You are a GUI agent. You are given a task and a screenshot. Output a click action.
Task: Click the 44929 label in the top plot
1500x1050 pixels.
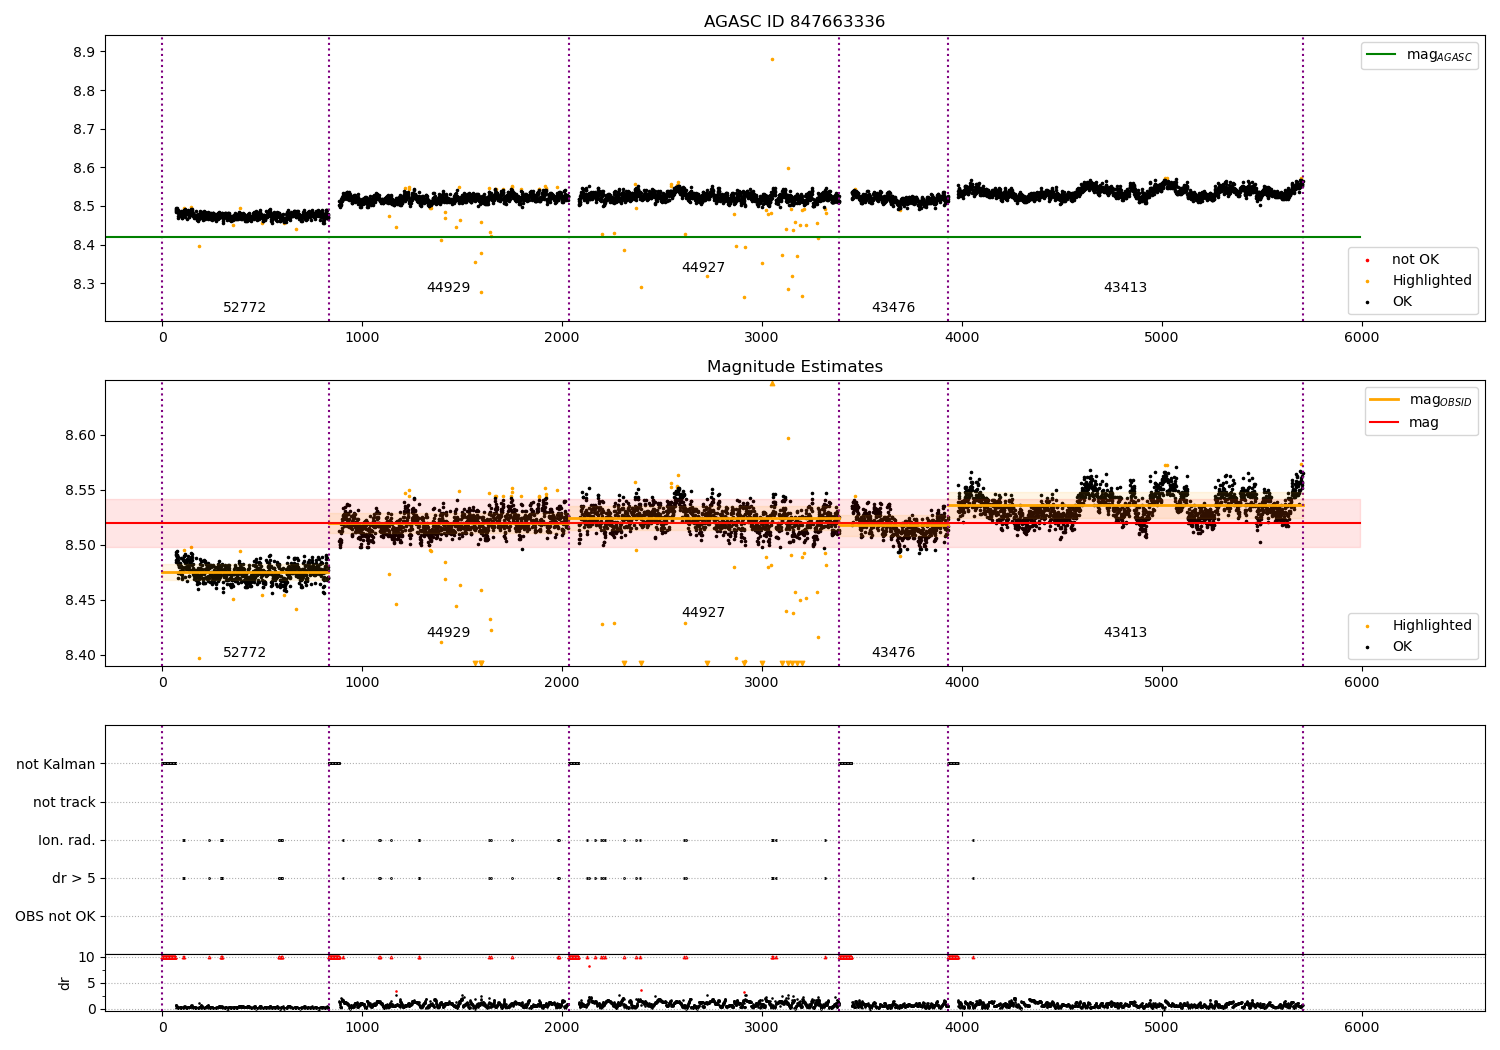(x=448, y=288)
